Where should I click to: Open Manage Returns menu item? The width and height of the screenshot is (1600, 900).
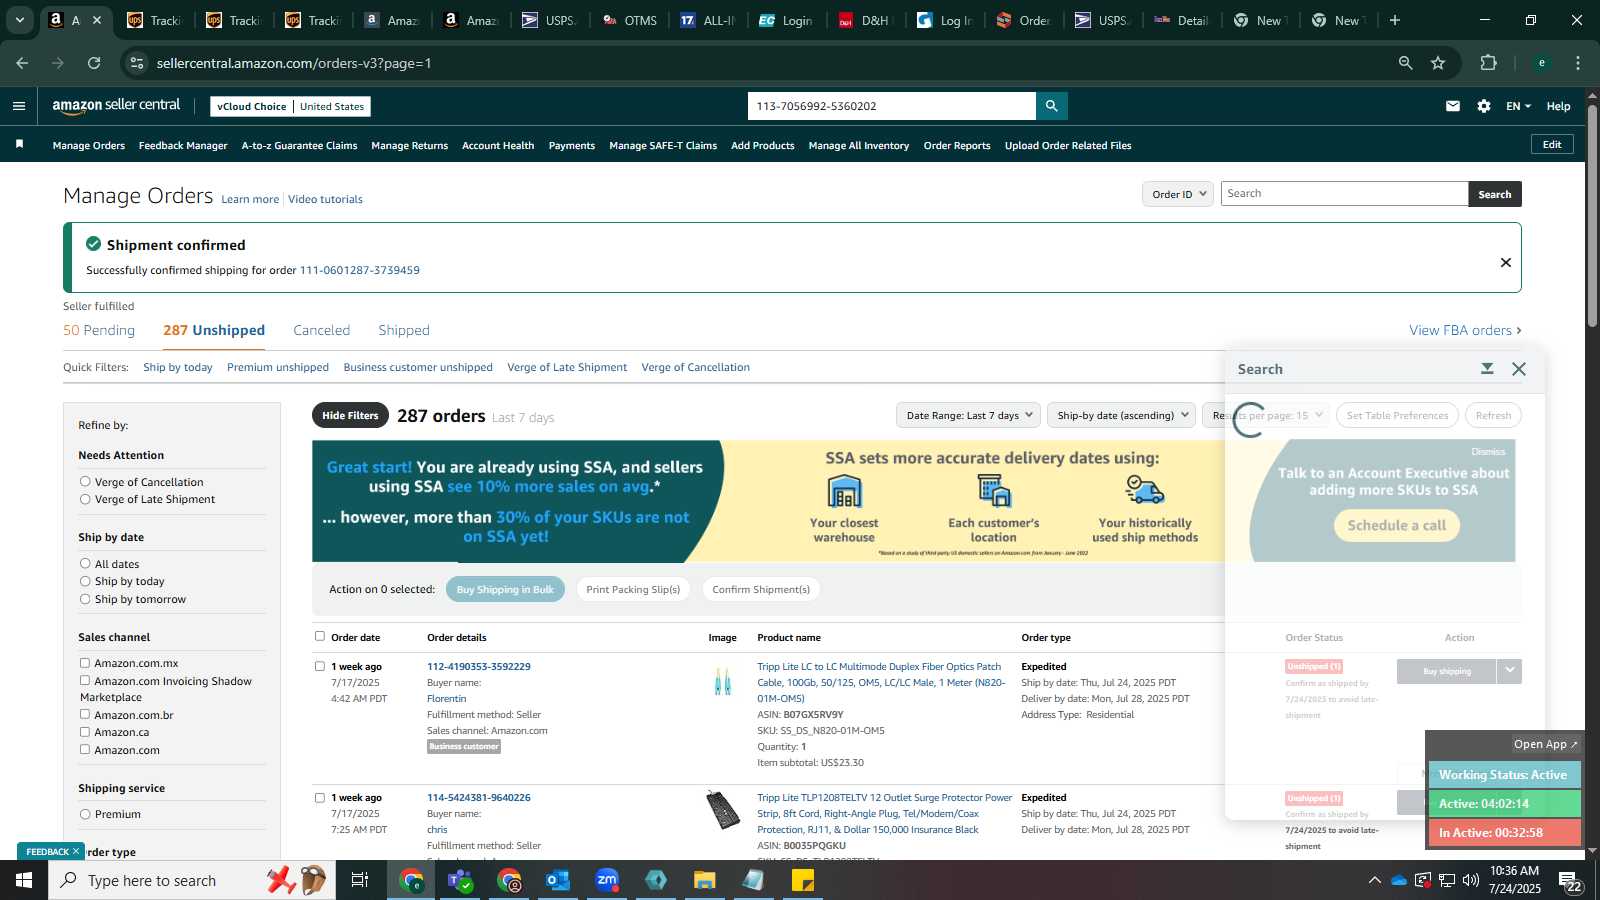click(409, 145)
